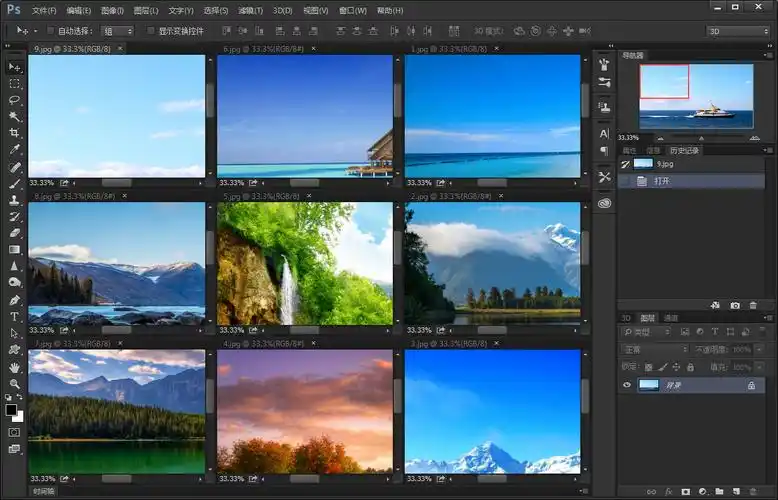
Task: Open the 3D workspace dropdown
Action: pyautogui.click(x=740, y=31)
